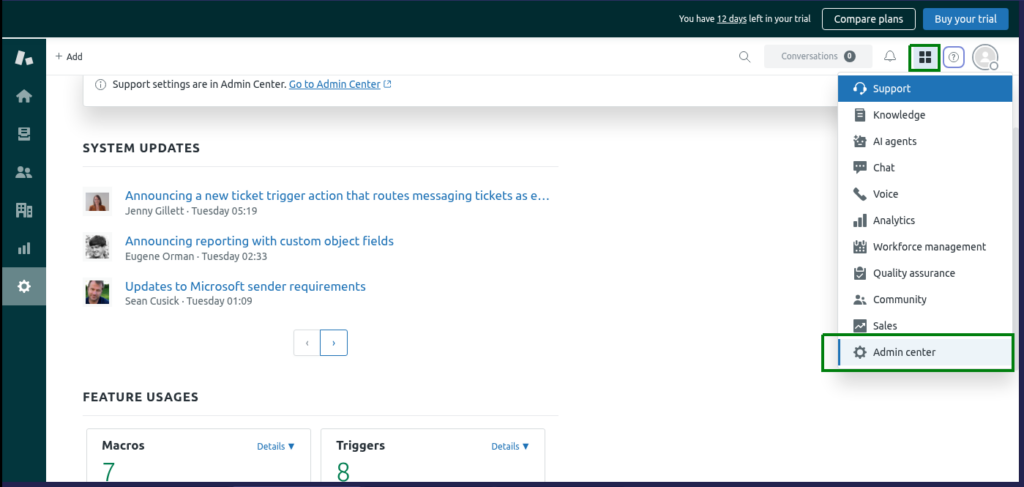Click the Voice phone icon in products menu
Viewport: 1024px width, 487px height.
tap(860, 194)
